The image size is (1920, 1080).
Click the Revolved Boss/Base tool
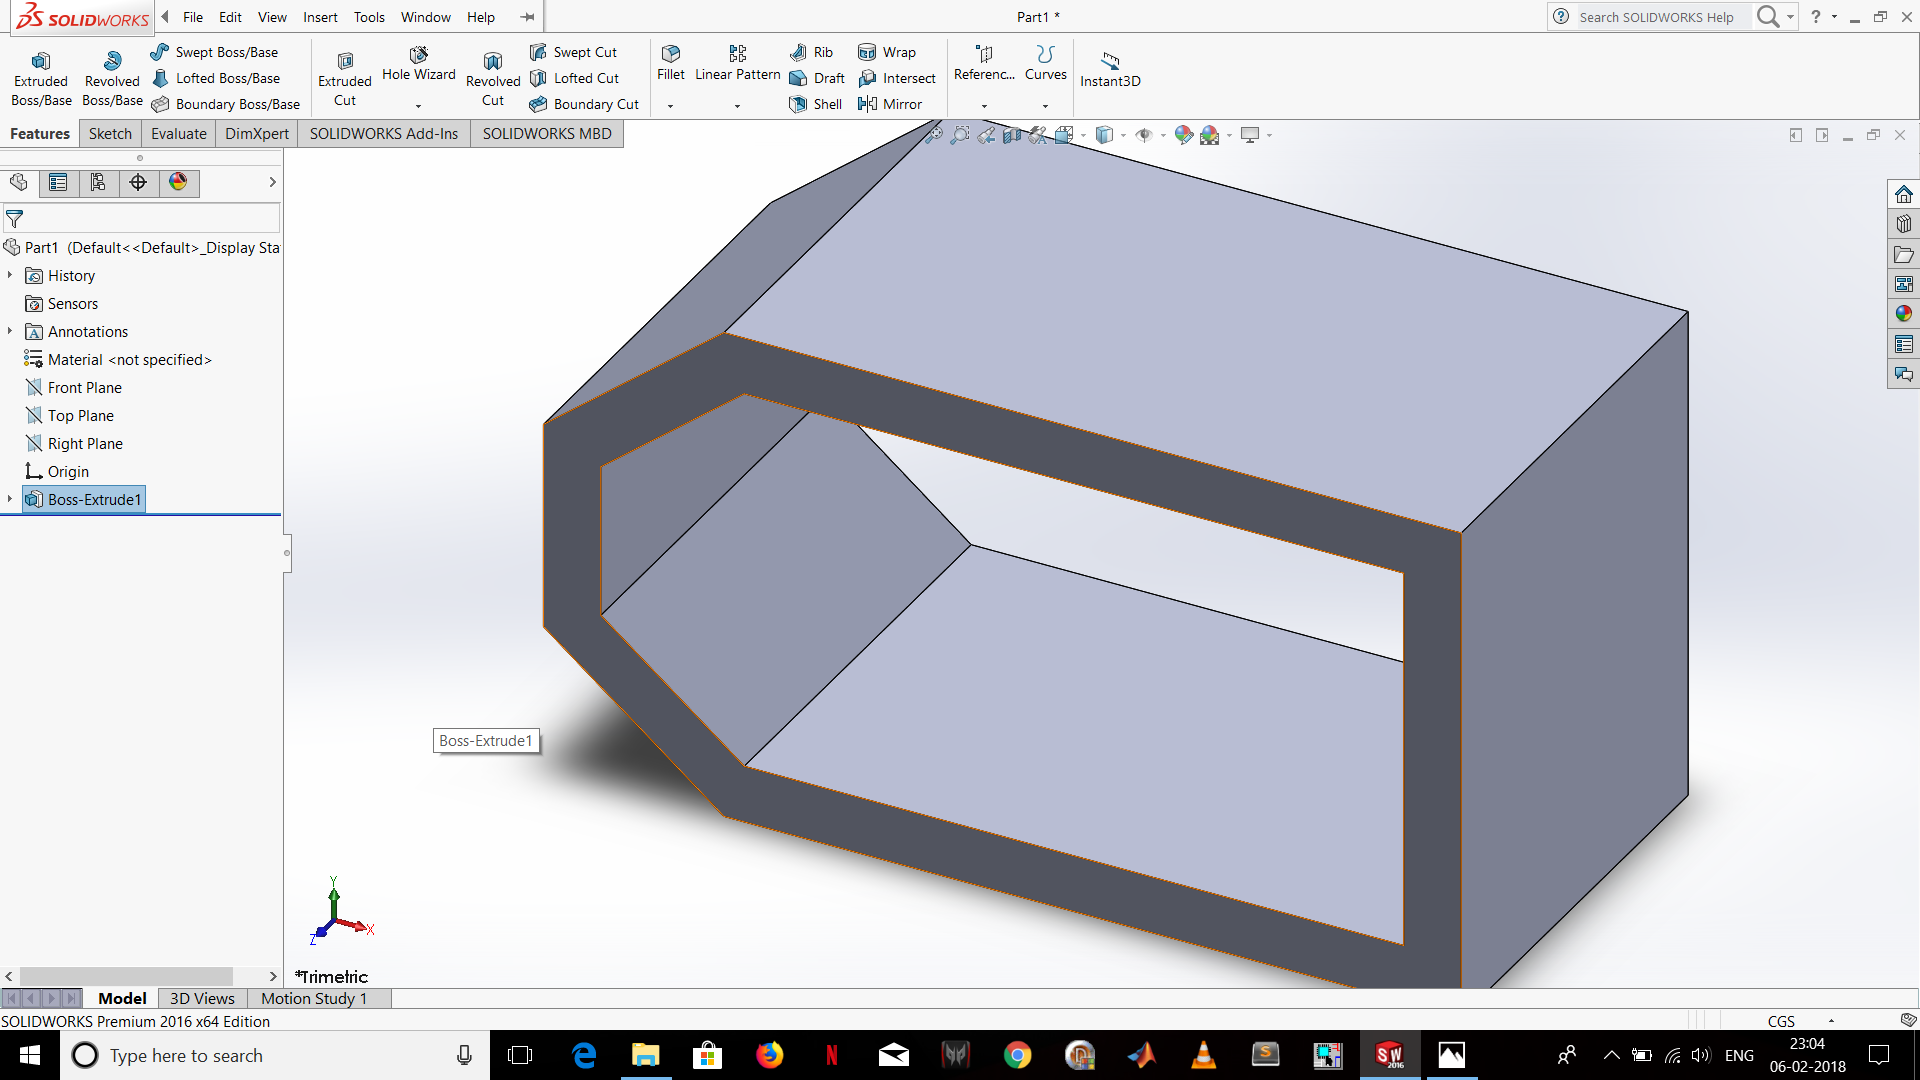coord(112,79)
